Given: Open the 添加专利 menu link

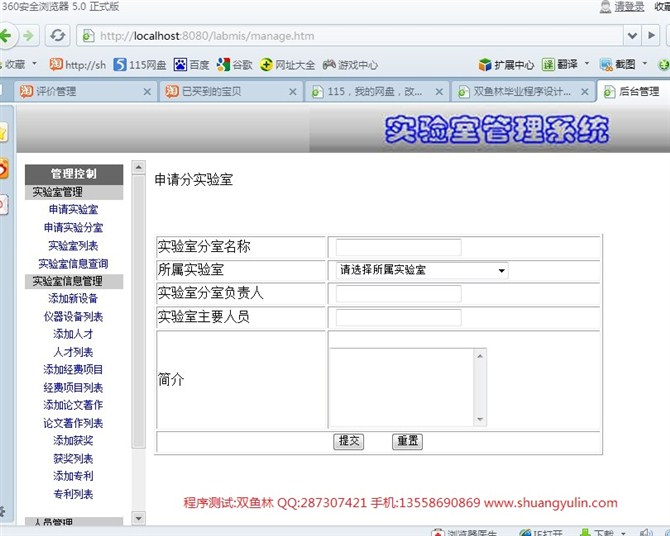Looking at the screenshot, I should point(73,476).
